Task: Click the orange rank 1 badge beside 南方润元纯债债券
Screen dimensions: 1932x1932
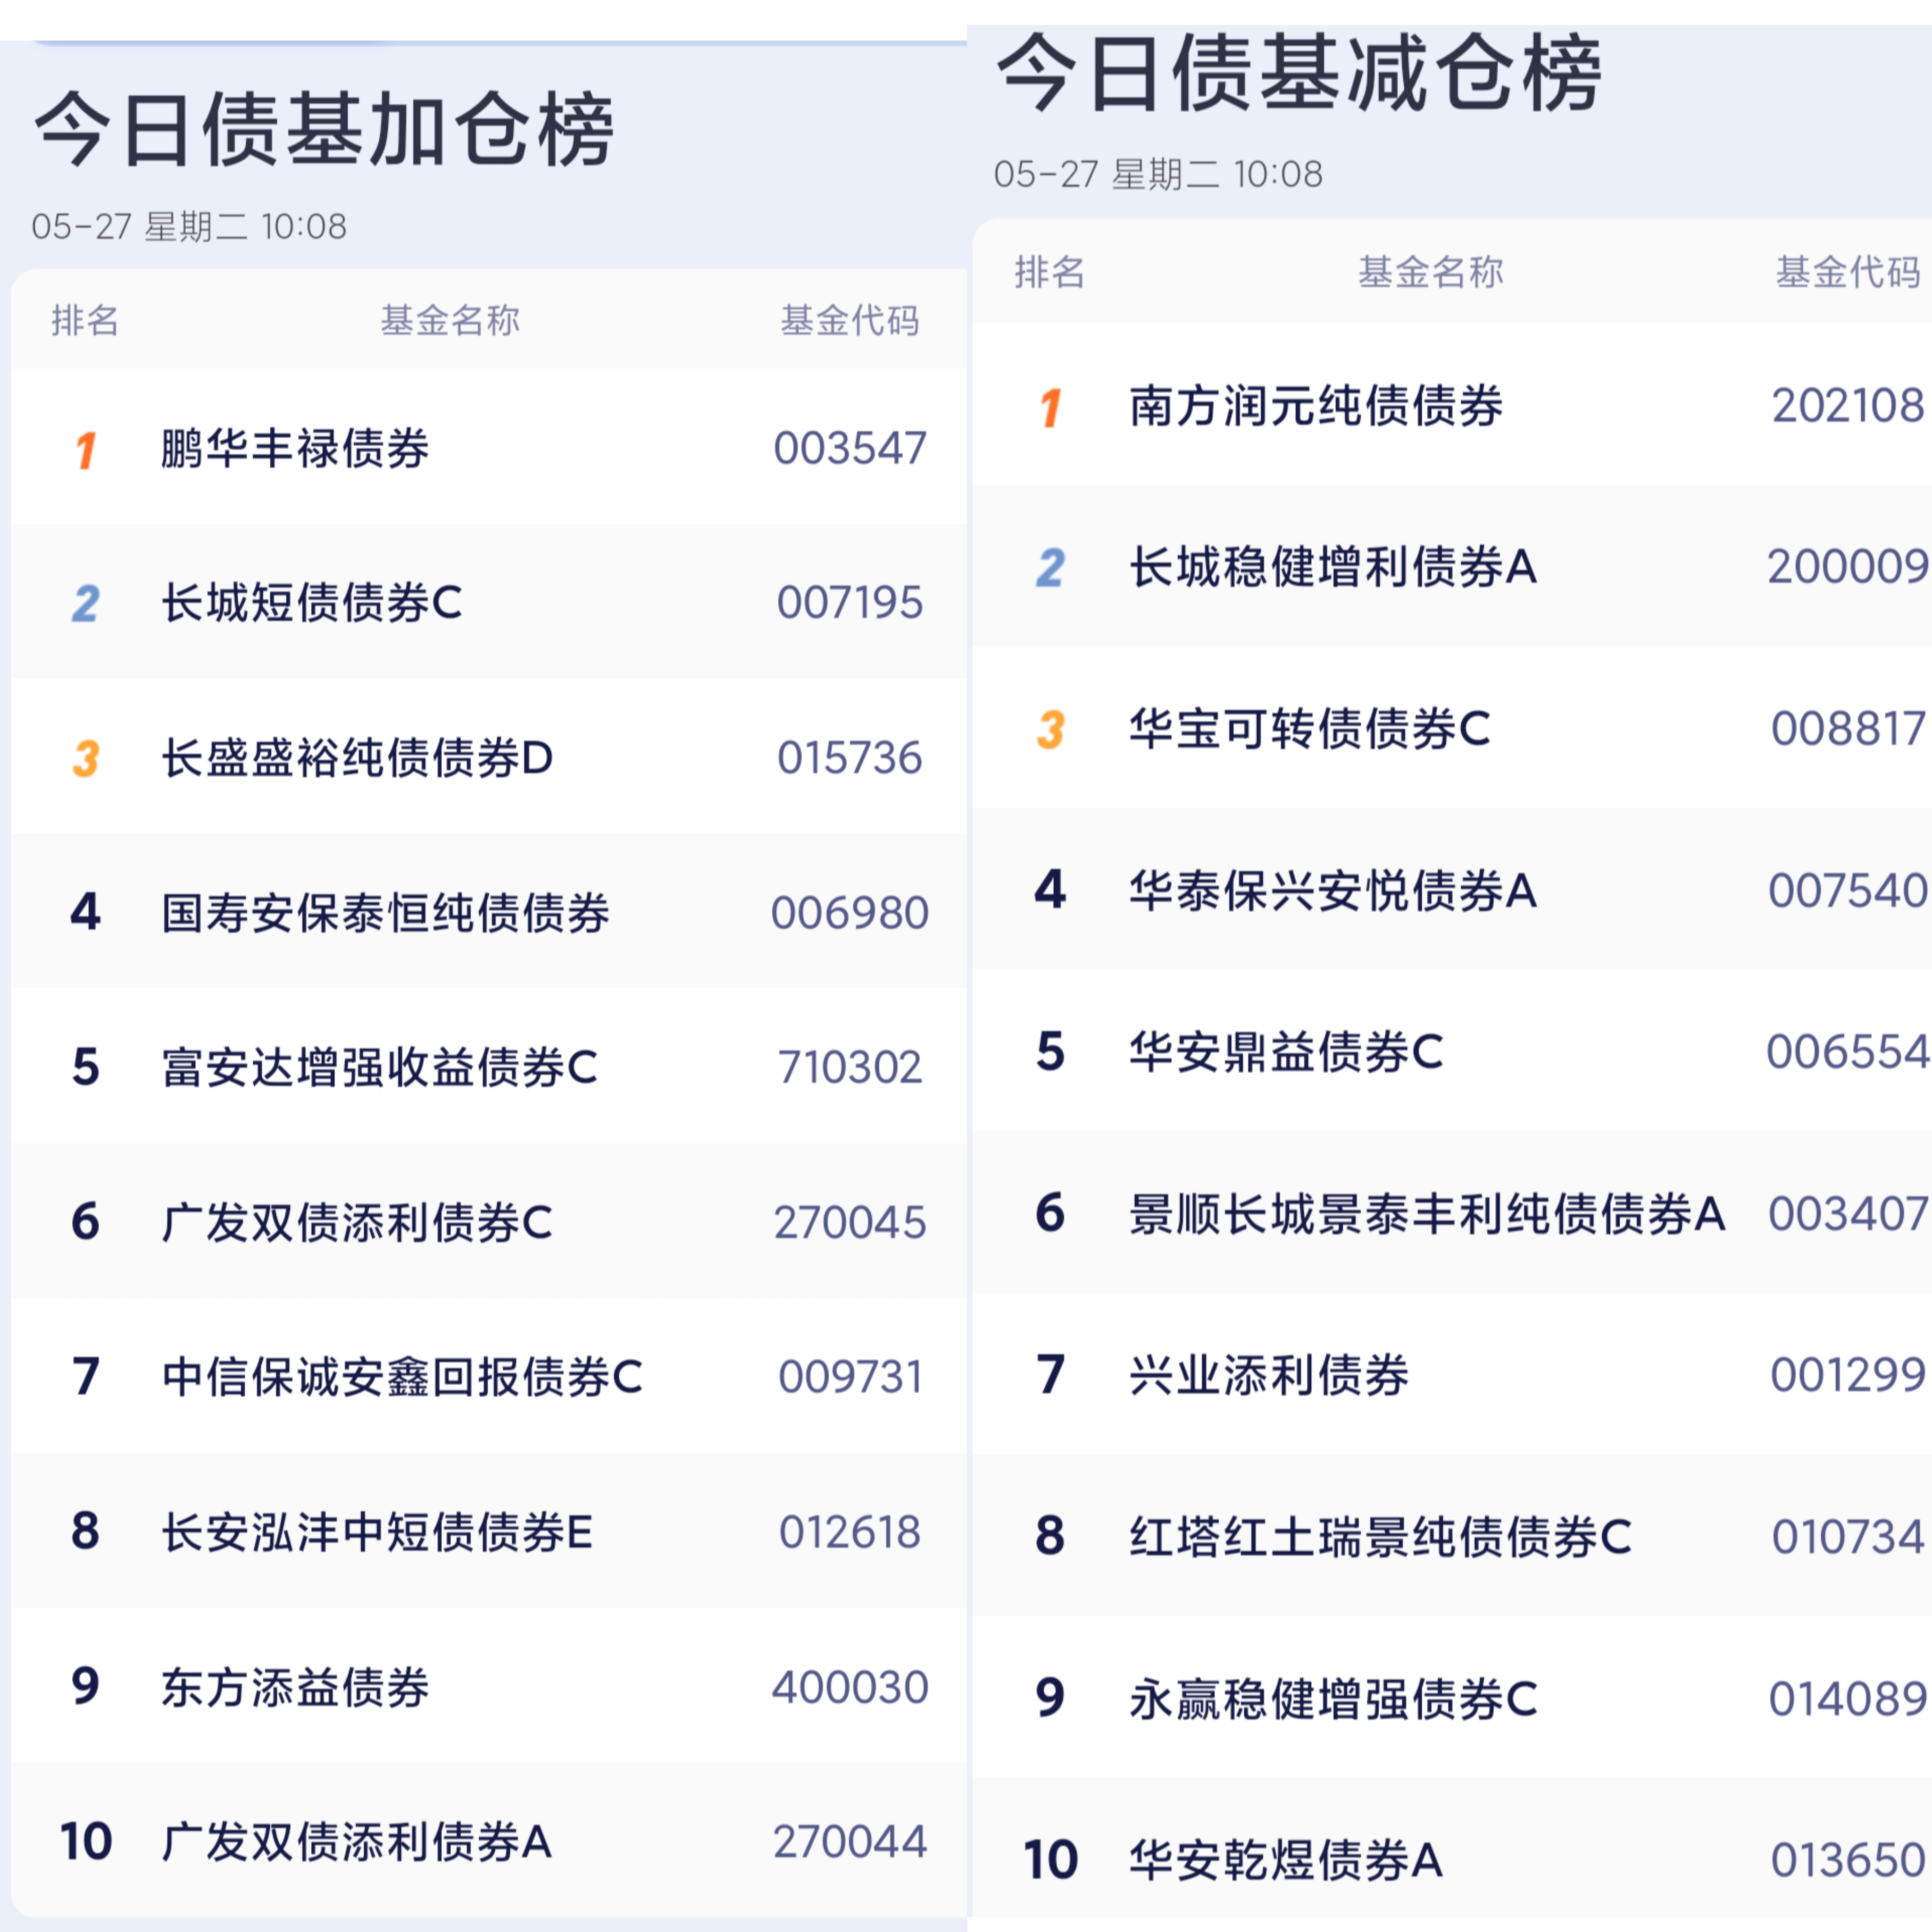Action: pos(1050,407)
